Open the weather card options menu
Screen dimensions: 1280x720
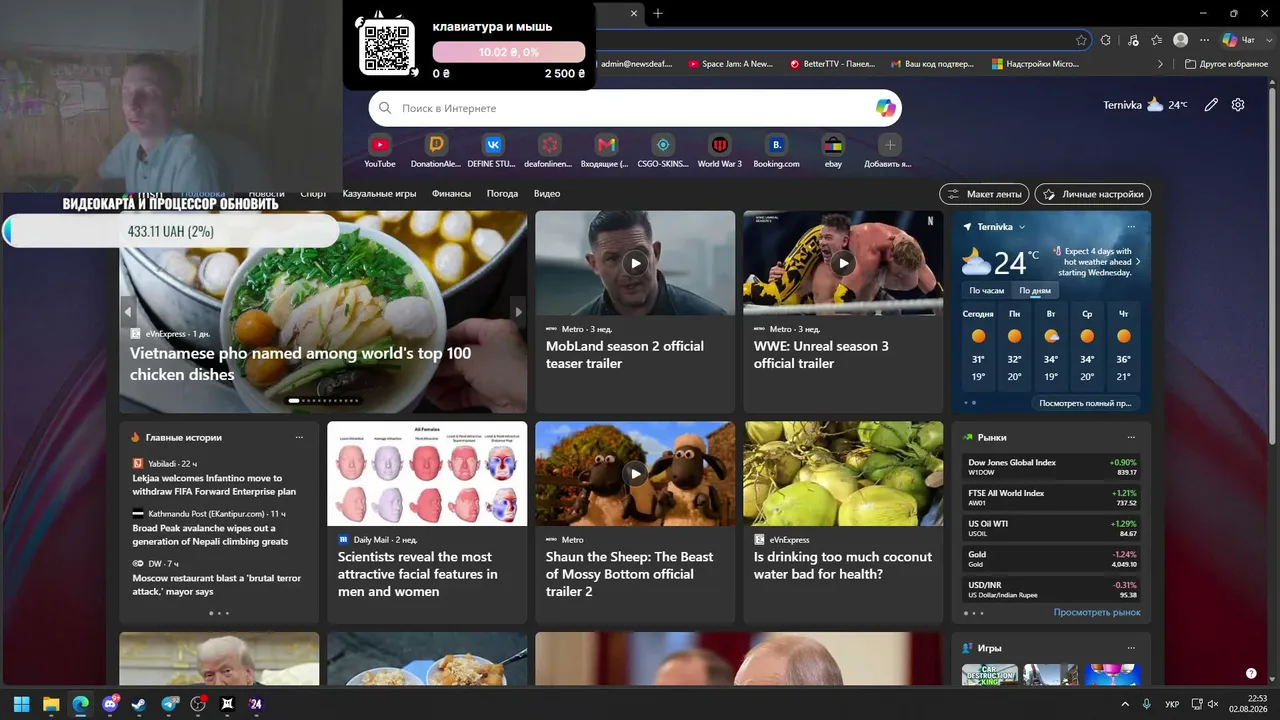coord(1131,227)
